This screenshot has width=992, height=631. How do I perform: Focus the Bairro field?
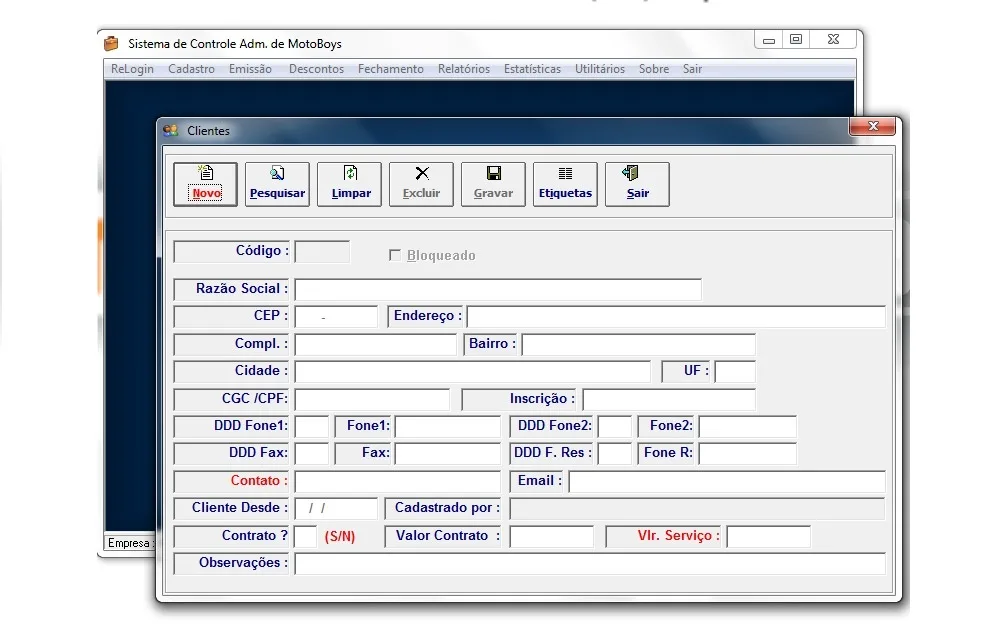pyautogui.click(x=638, y=344)
